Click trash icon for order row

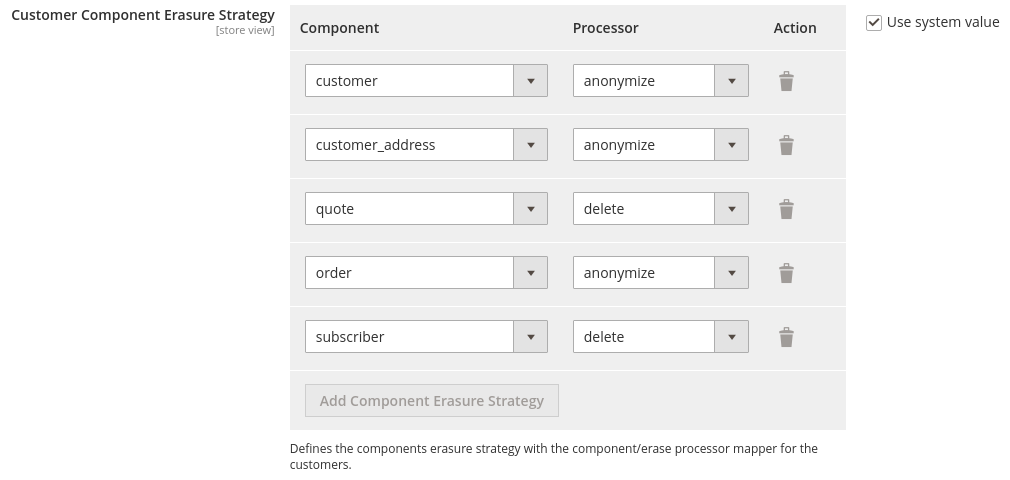pyautogui.click(x=786, y=273)
